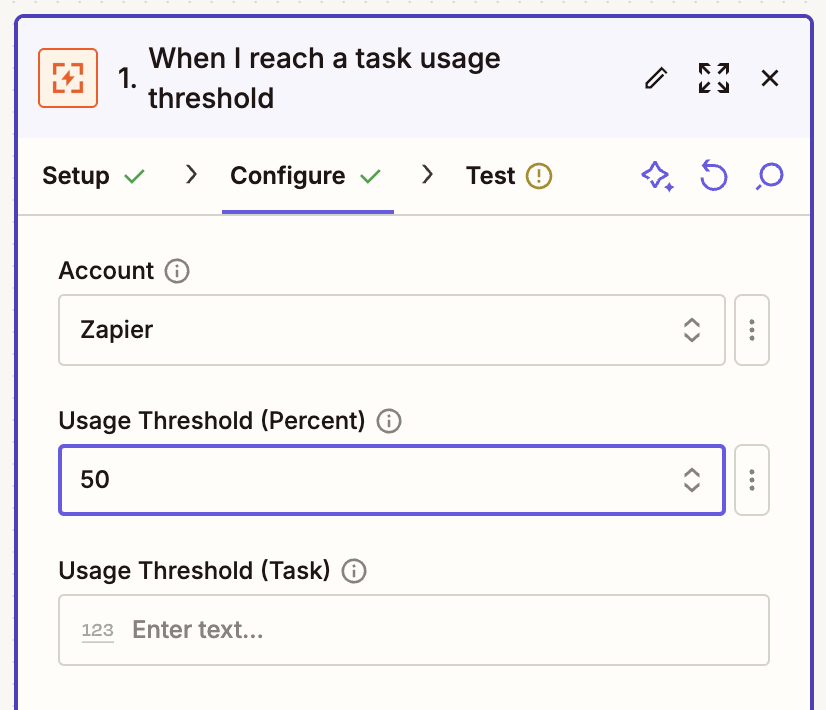Go to the Test tab
The width and height of the screenshot is (826, 710).
point(509,176)
